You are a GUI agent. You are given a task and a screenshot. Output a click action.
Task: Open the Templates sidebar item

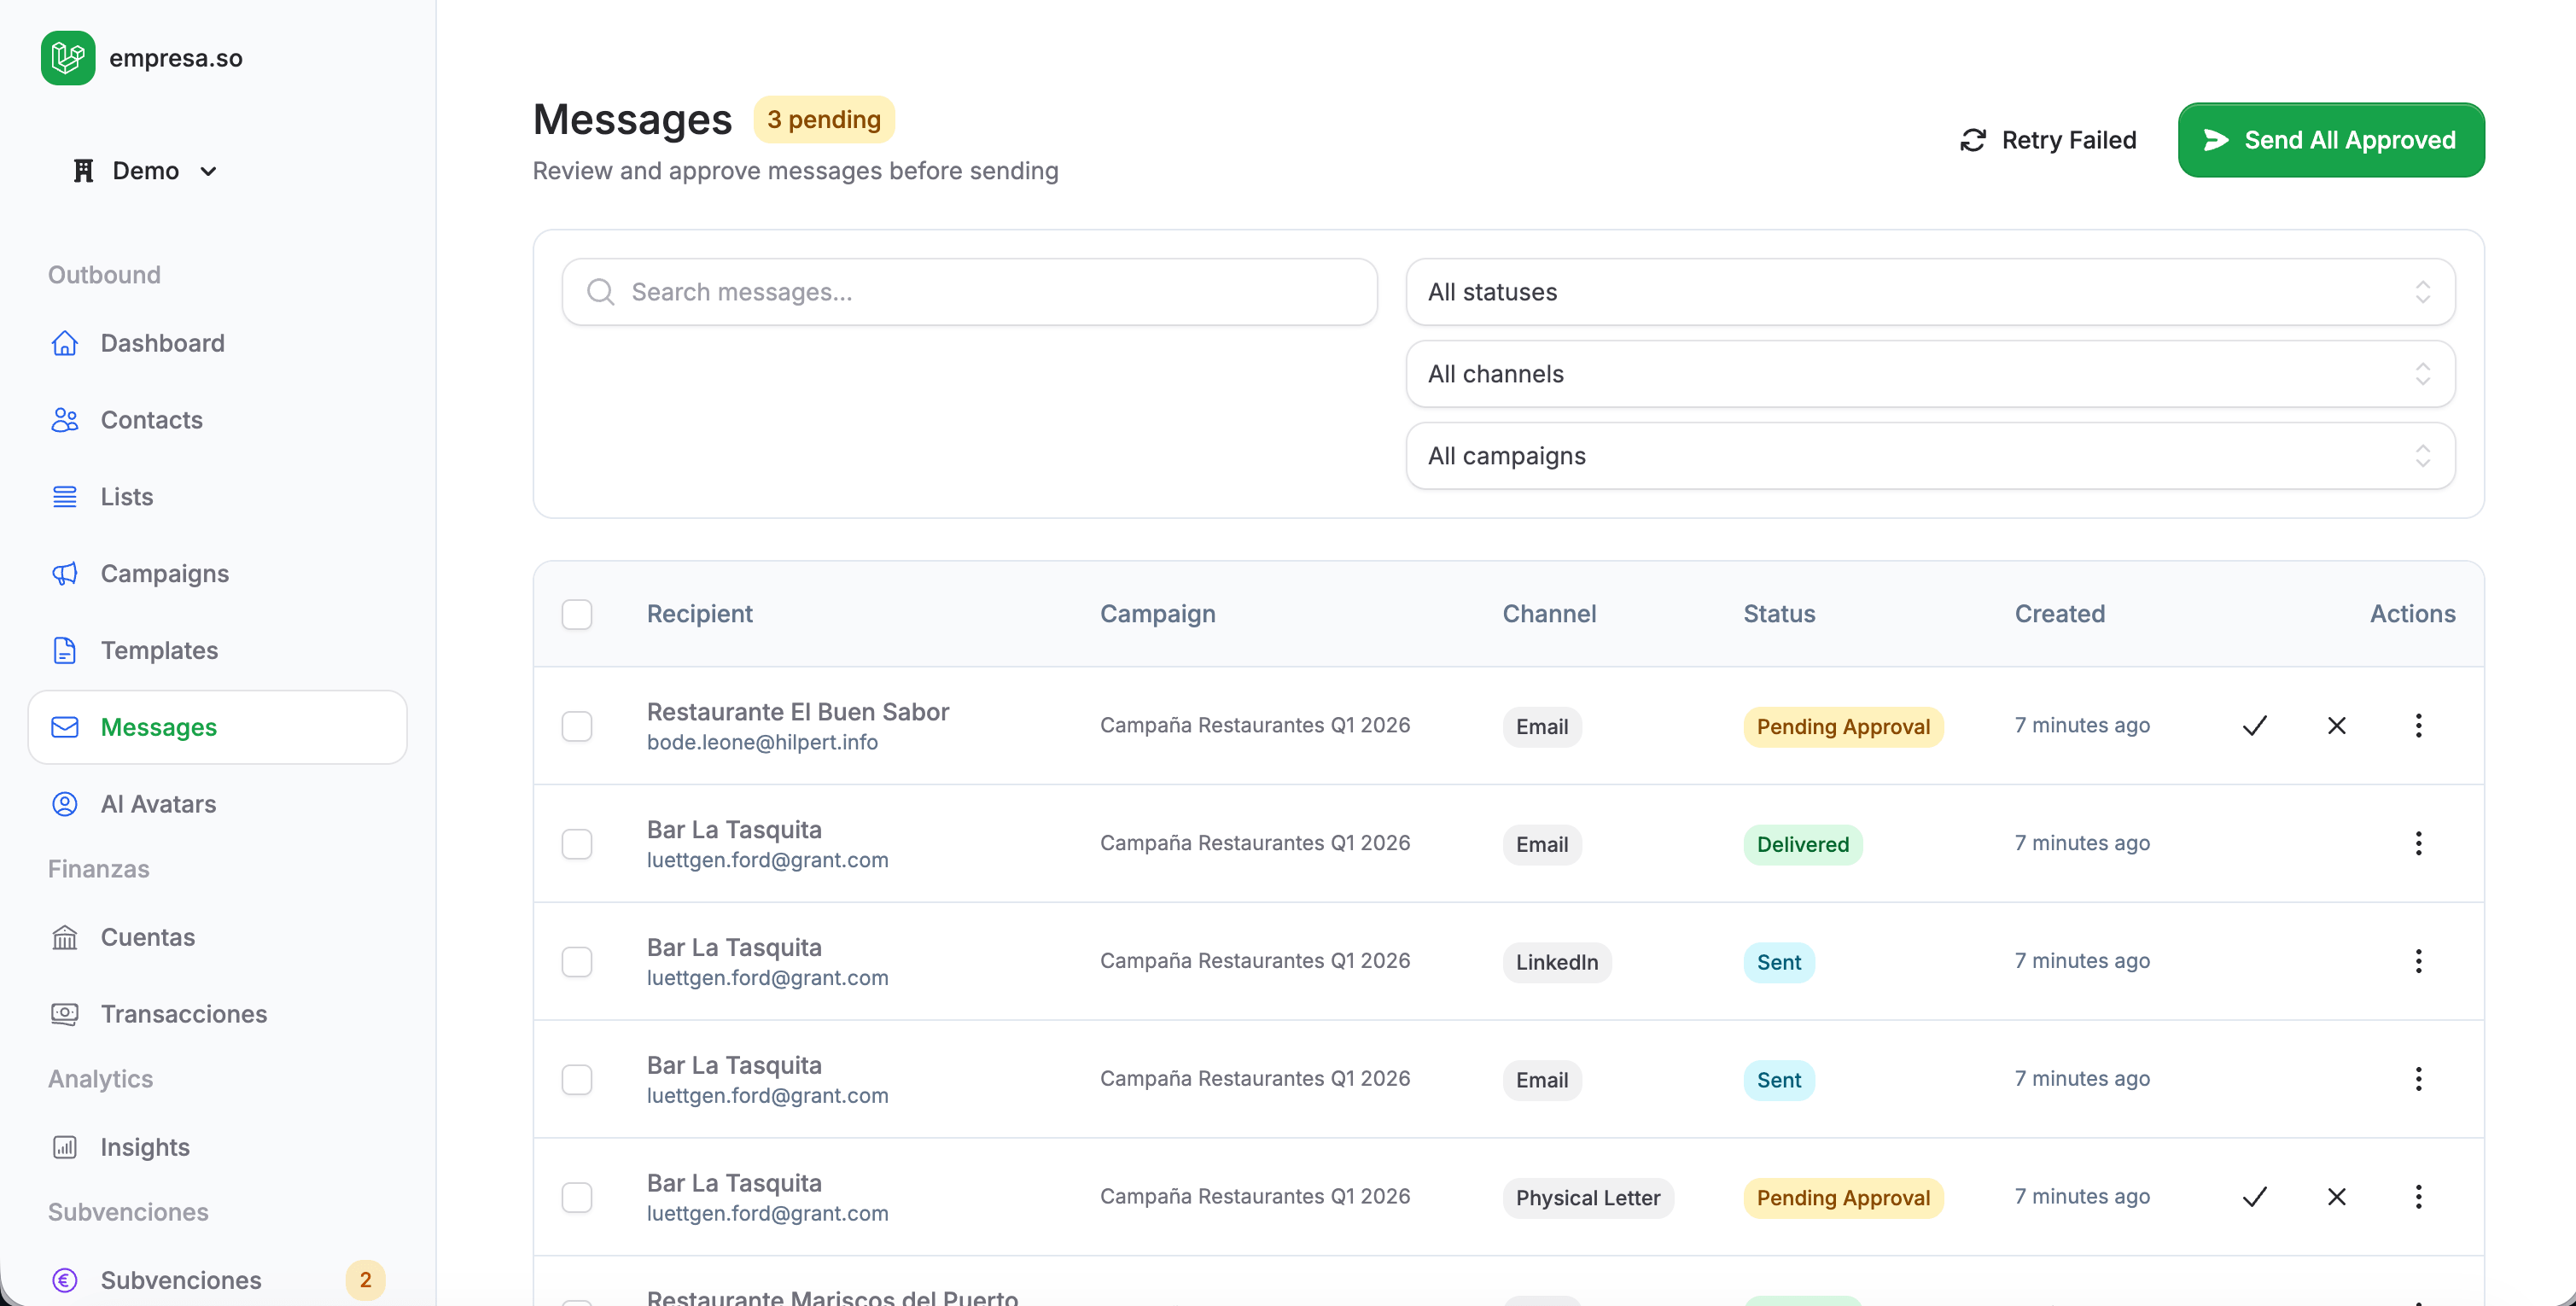(159, 651)
